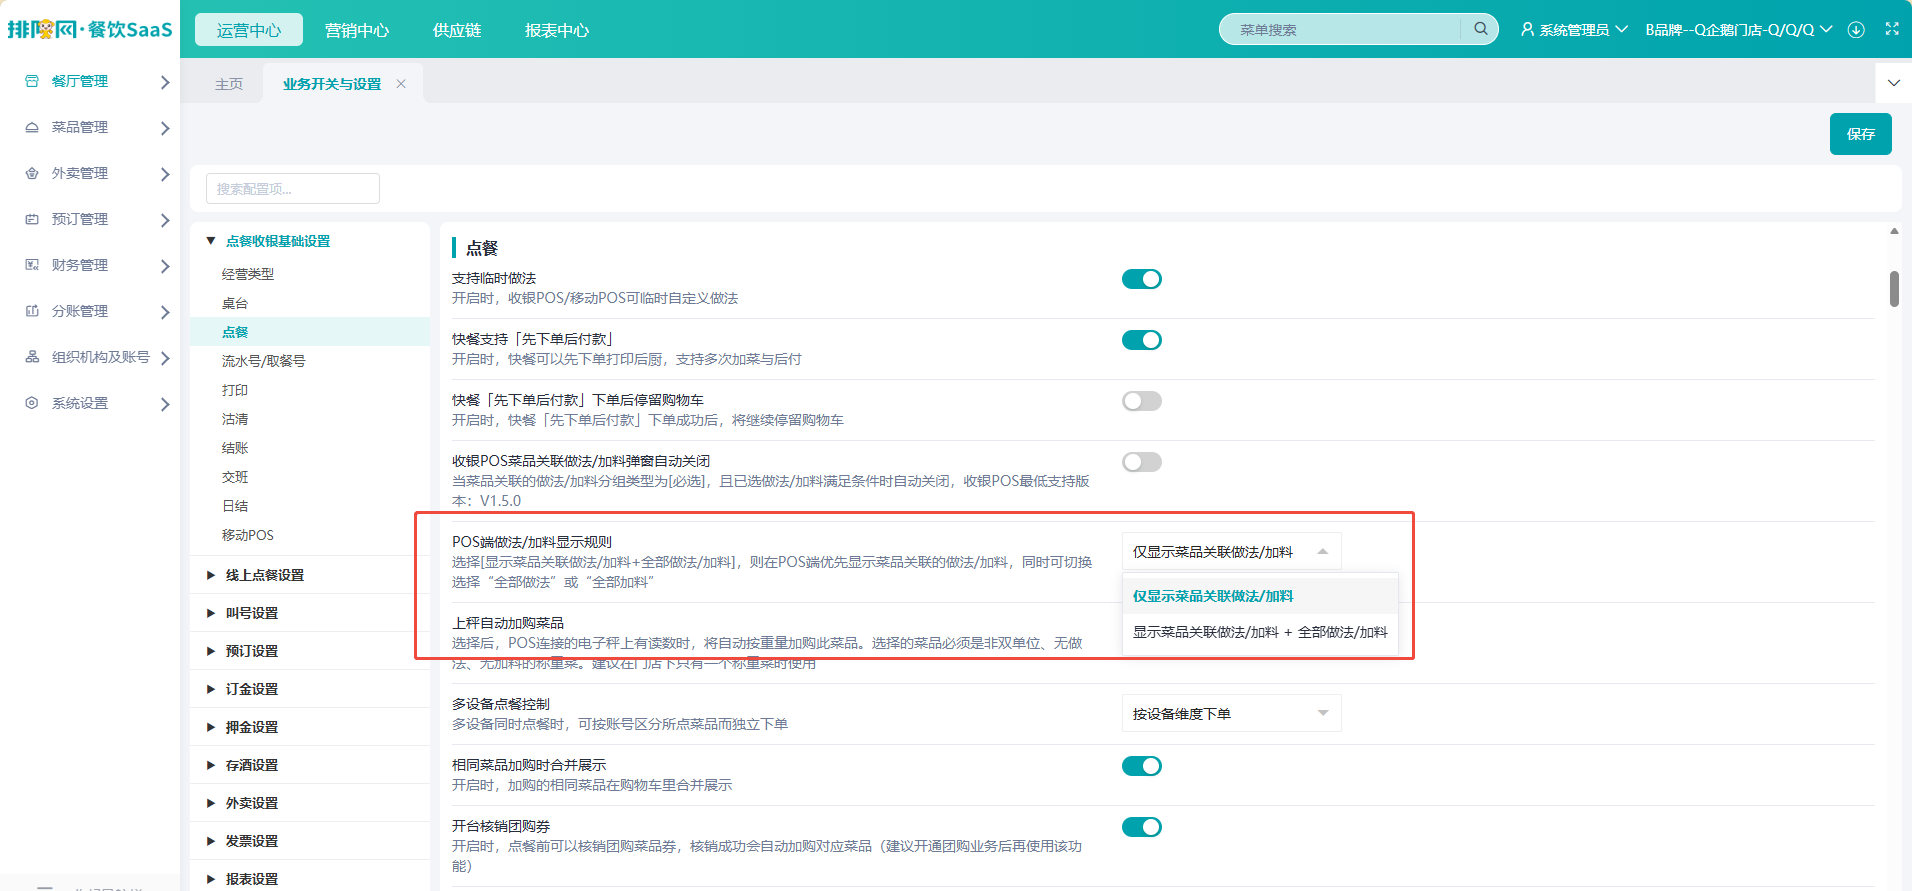The height and width of the screenshot is (891, 1912).
Task: Click the 系统管理员 user icon
Action: coord(1527,29)
